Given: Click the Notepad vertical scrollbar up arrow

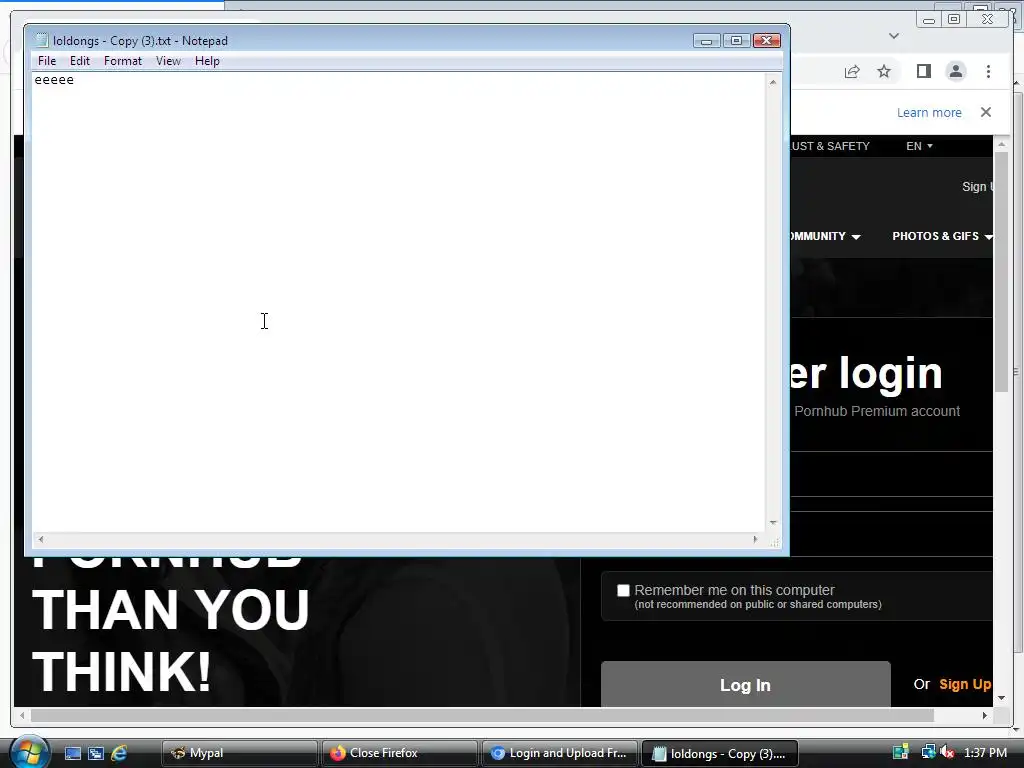Looking at the screenshot, I should (x=773, y=82).
